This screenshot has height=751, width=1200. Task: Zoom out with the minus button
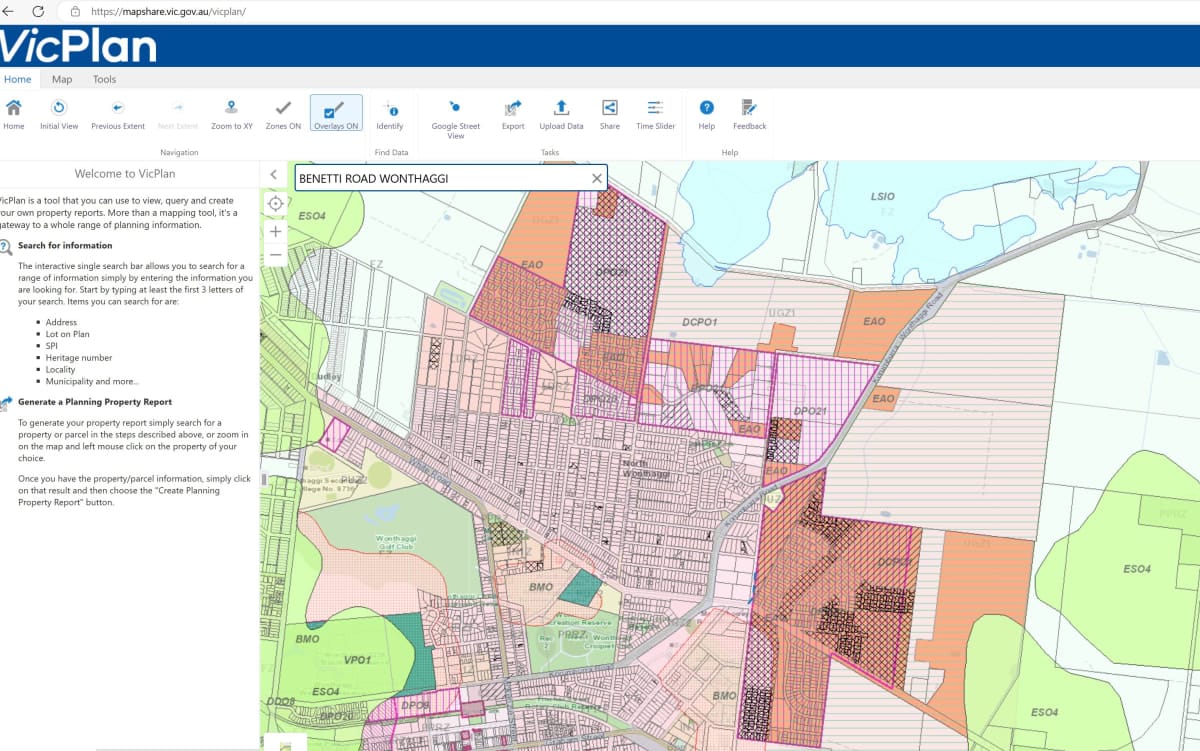275,255
